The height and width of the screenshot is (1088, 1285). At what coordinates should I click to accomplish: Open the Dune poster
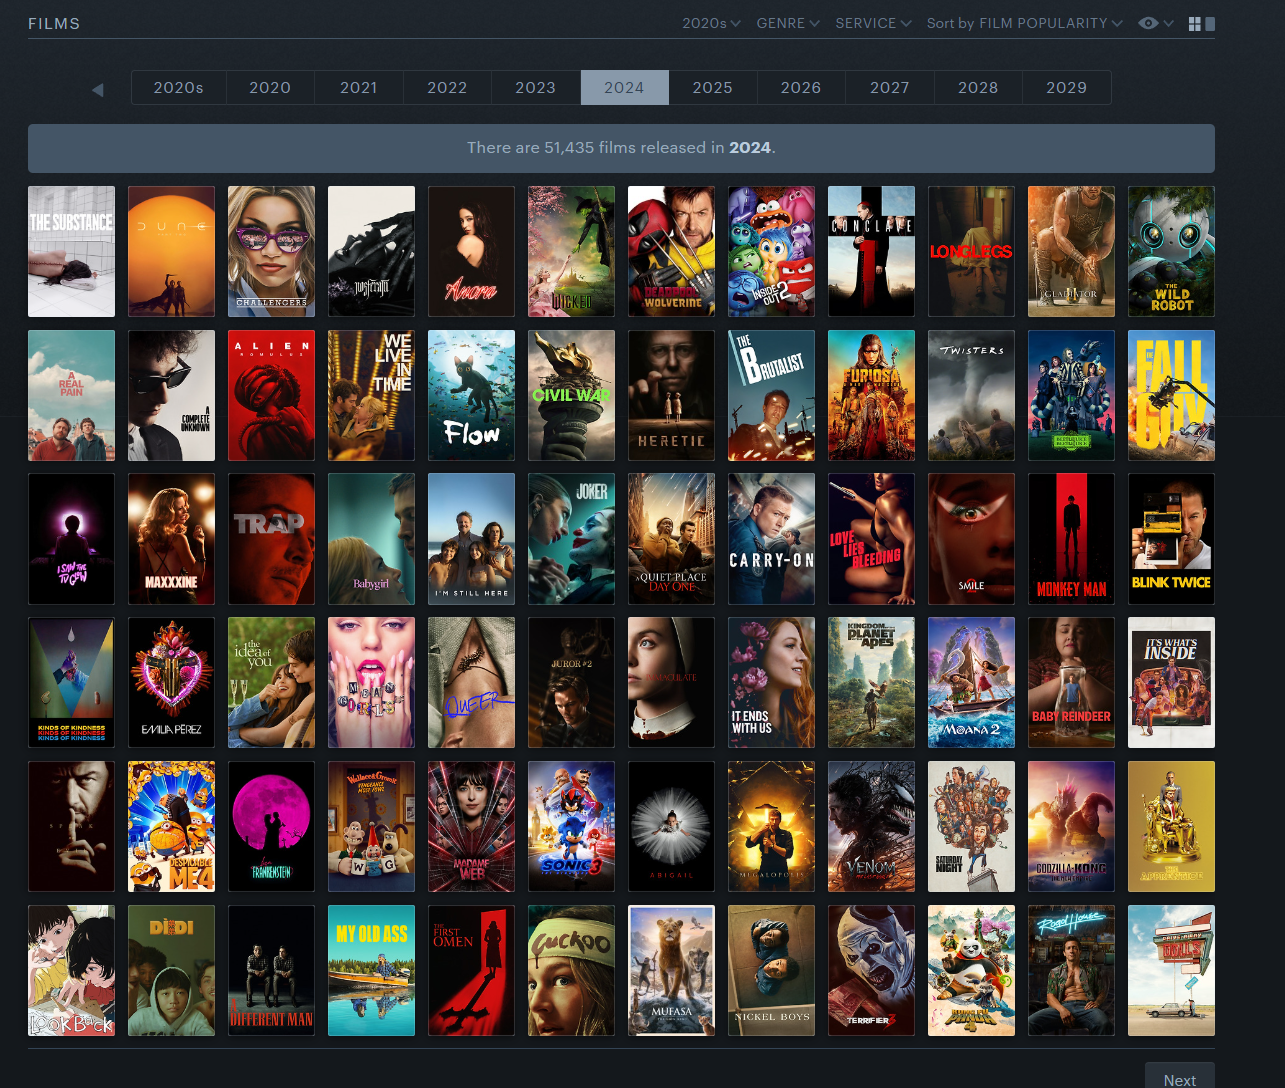coord(171,251)
